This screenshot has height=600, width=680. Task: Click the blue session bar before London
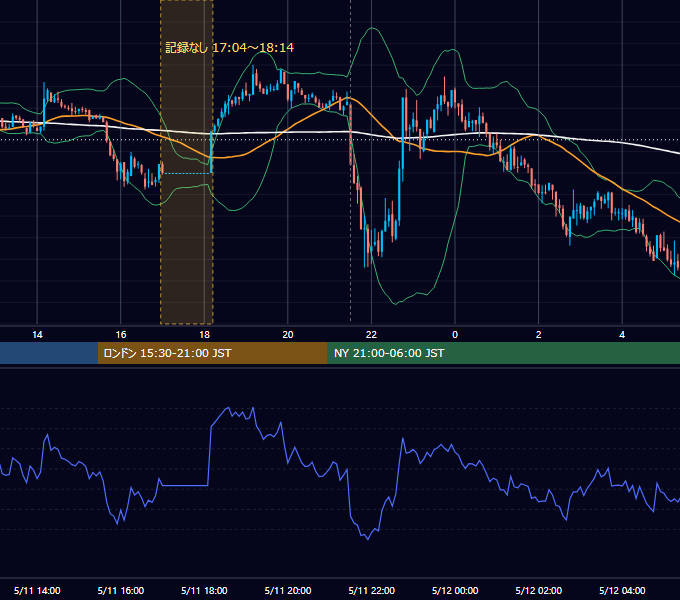pyautogui.click(x=49, y=353)
